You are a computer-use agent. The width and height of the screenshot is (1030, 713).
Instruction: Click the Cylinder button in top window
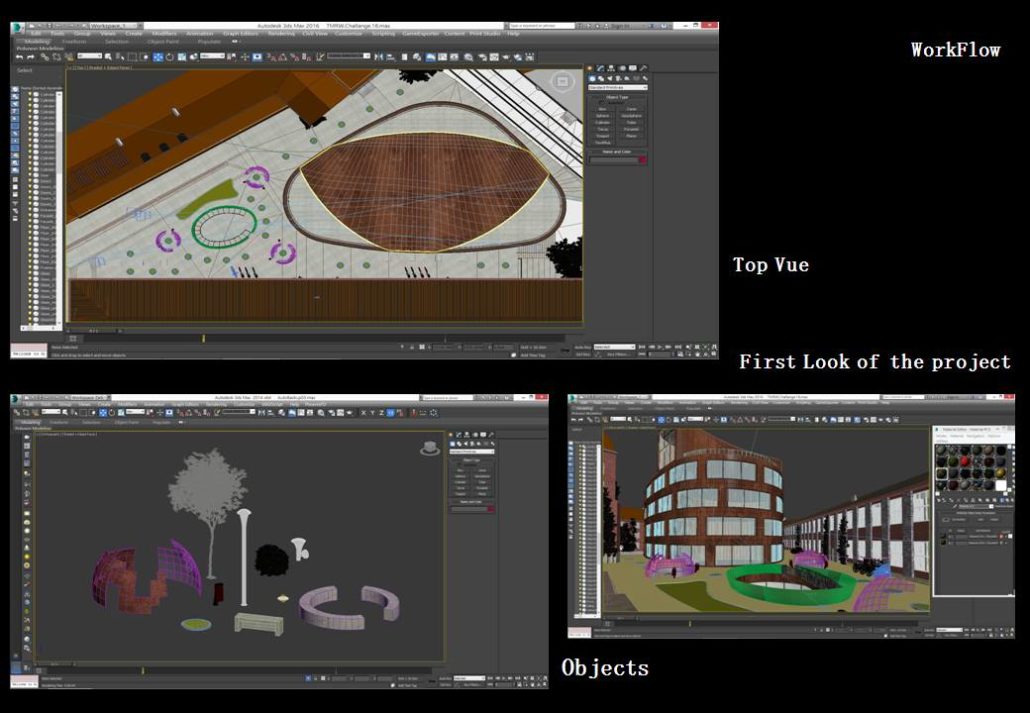pyautogui.click(x=603, y=122)
